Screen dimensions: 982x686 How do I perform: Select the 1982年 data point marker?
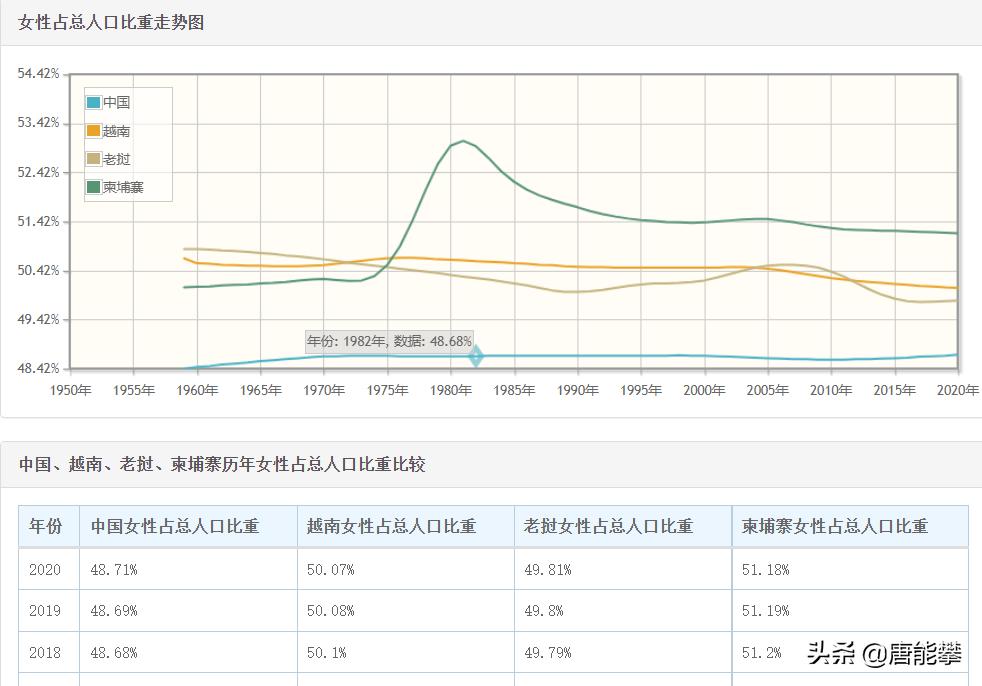pos(476,355)
